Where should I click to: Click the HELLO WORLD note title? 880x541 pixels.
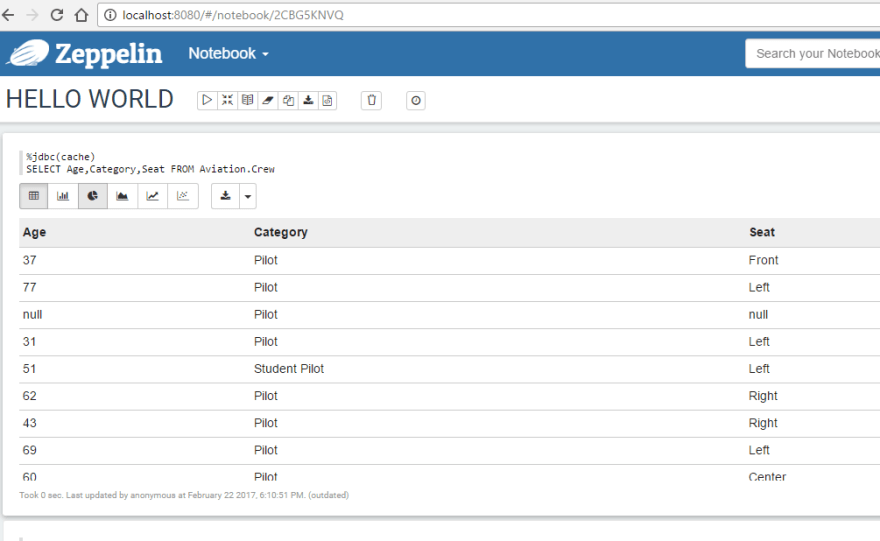(x=90, y=99)
